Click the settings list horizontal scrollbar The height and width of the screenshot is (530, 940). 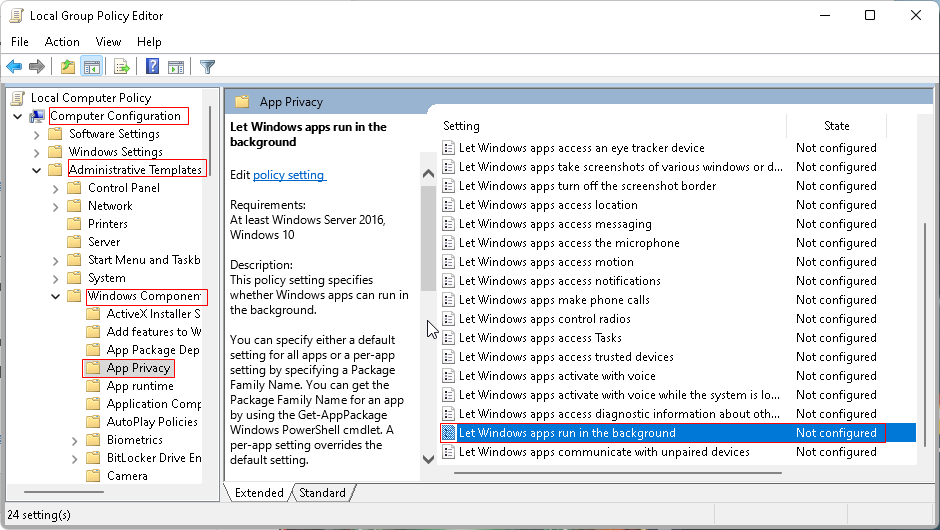(617, 472)
